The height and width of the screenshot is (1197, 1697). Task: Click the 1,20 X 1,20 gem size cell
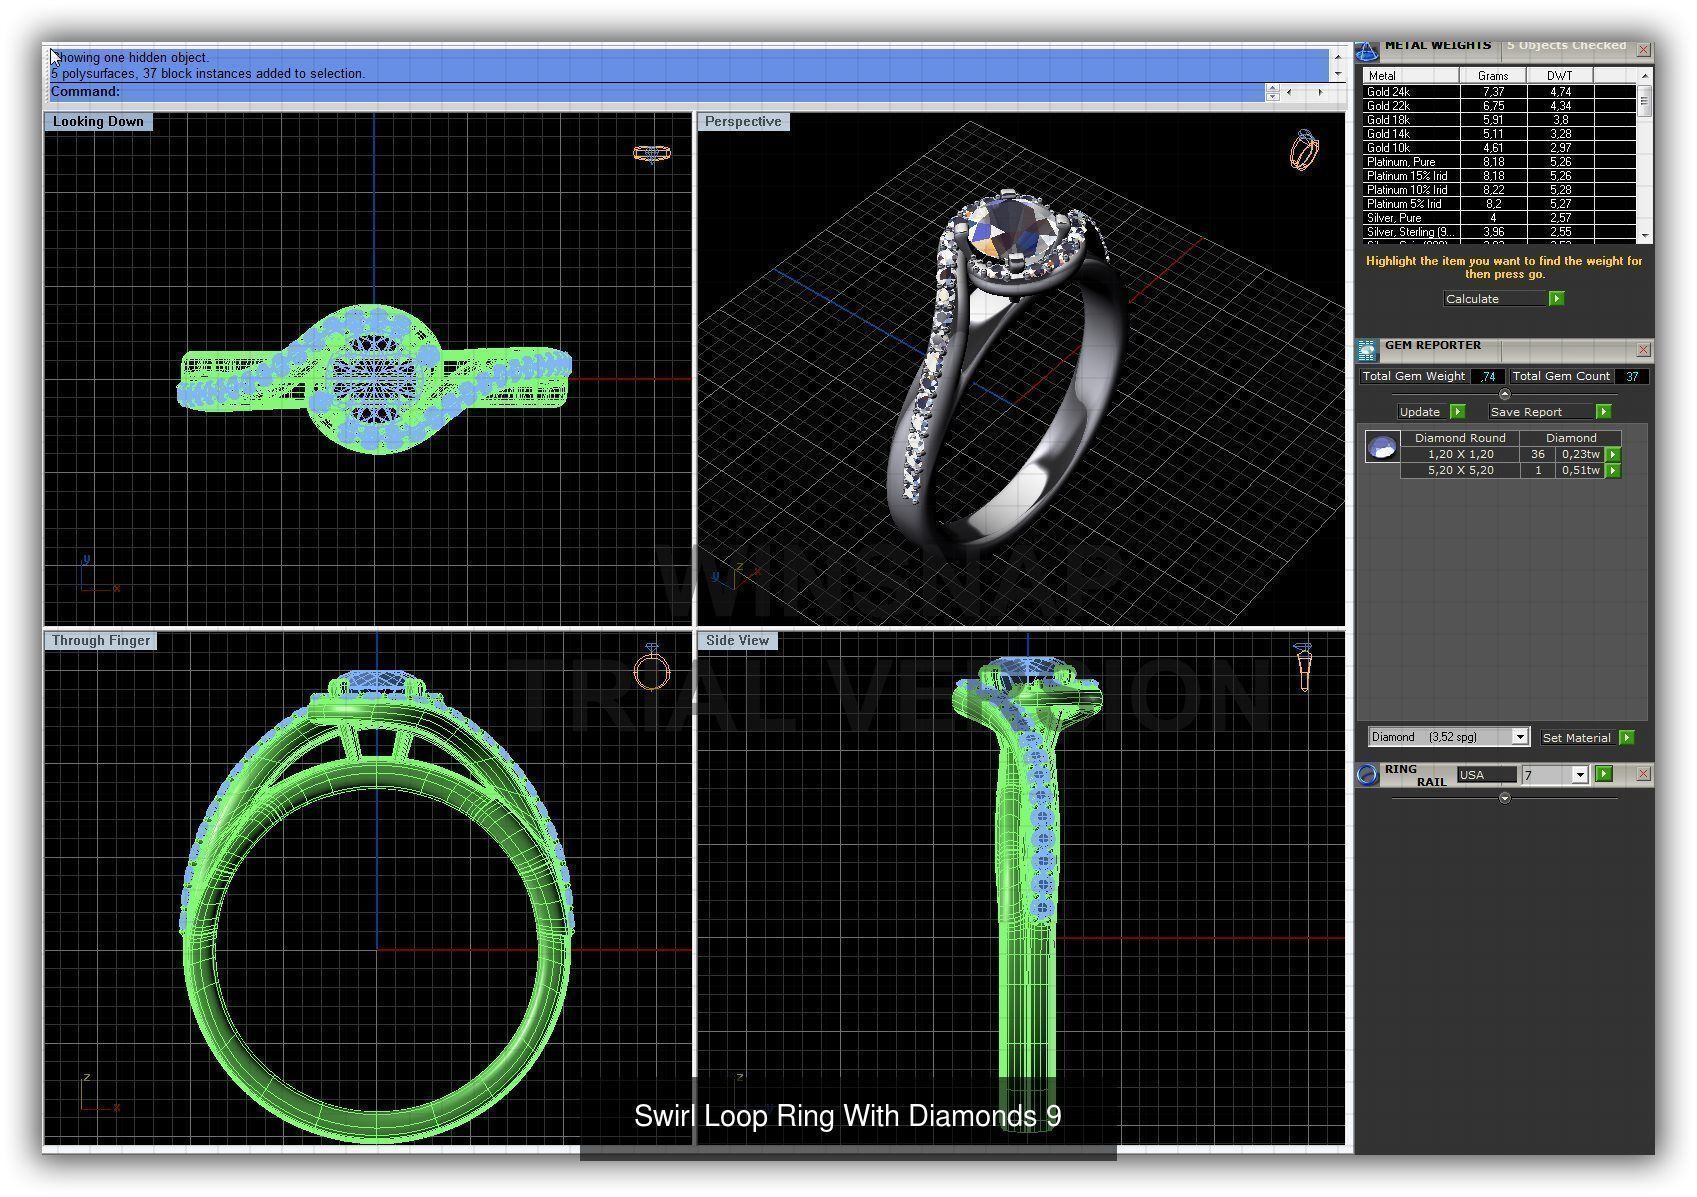pos(1460,454)
